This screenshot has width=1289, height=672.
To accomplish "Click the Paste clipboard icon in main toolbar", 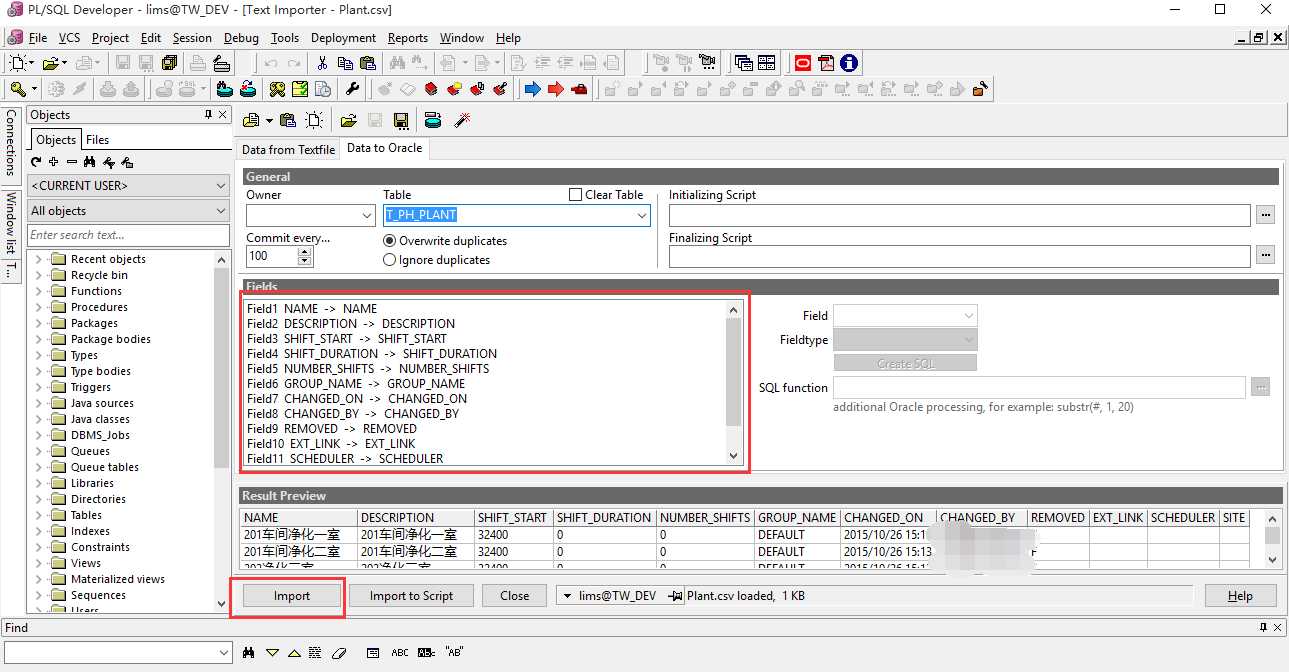I will (x=369, y=63).
